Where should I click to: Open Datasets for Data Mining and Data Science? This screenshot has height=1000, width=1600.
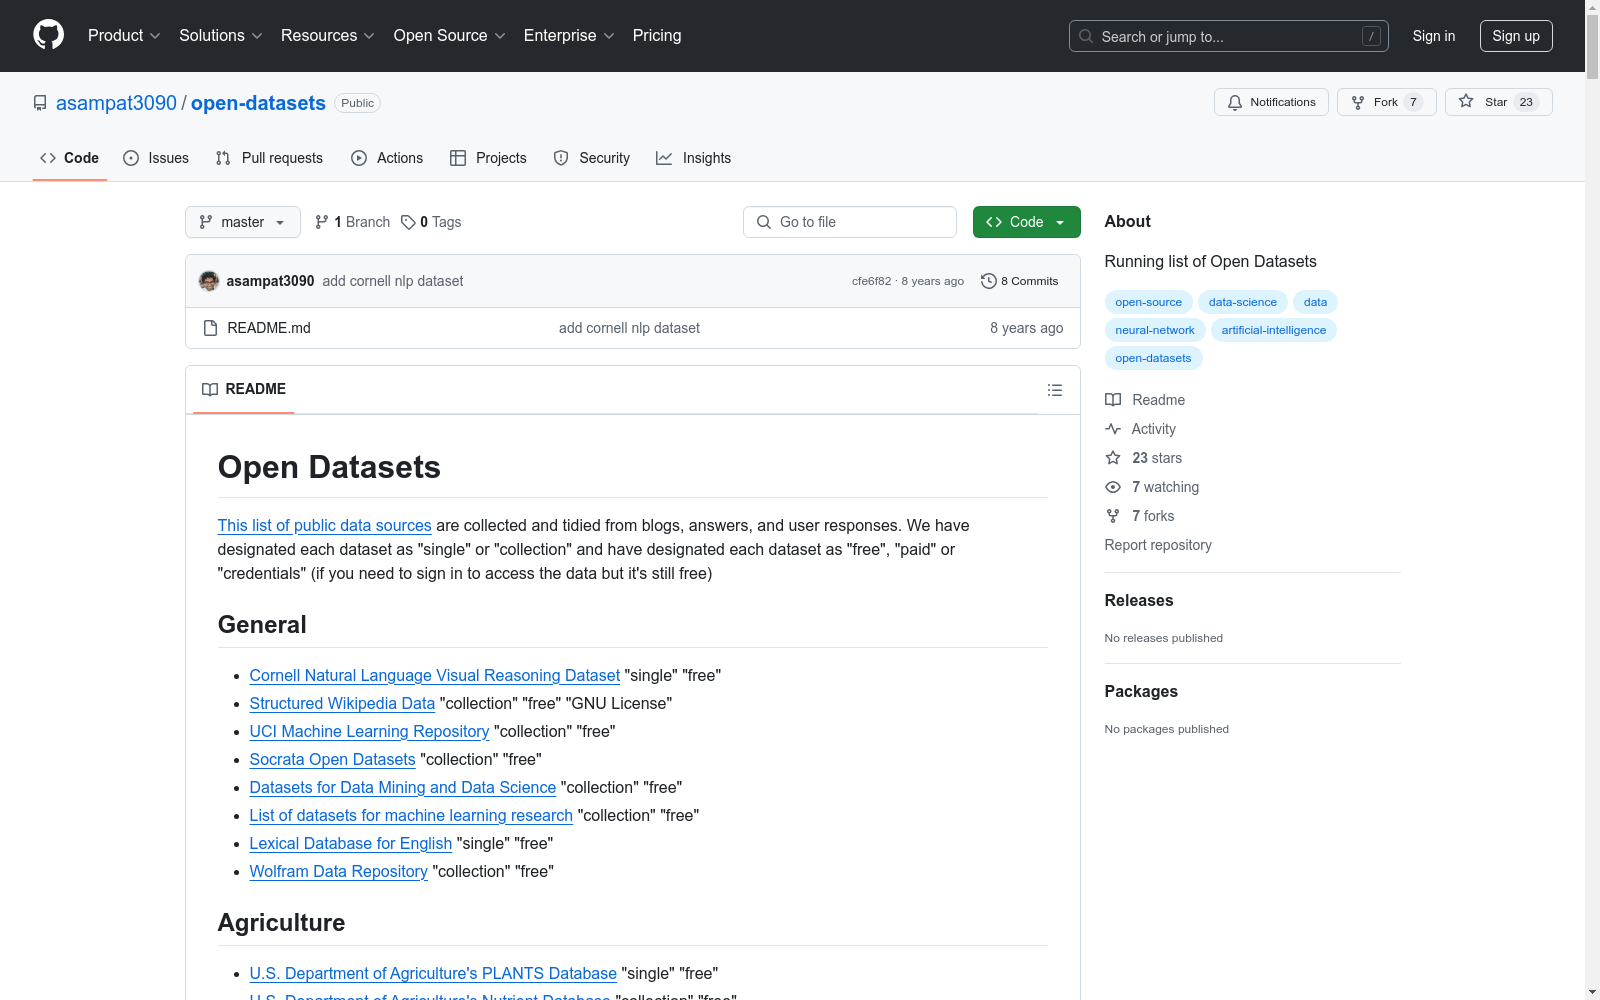point(403,788)
